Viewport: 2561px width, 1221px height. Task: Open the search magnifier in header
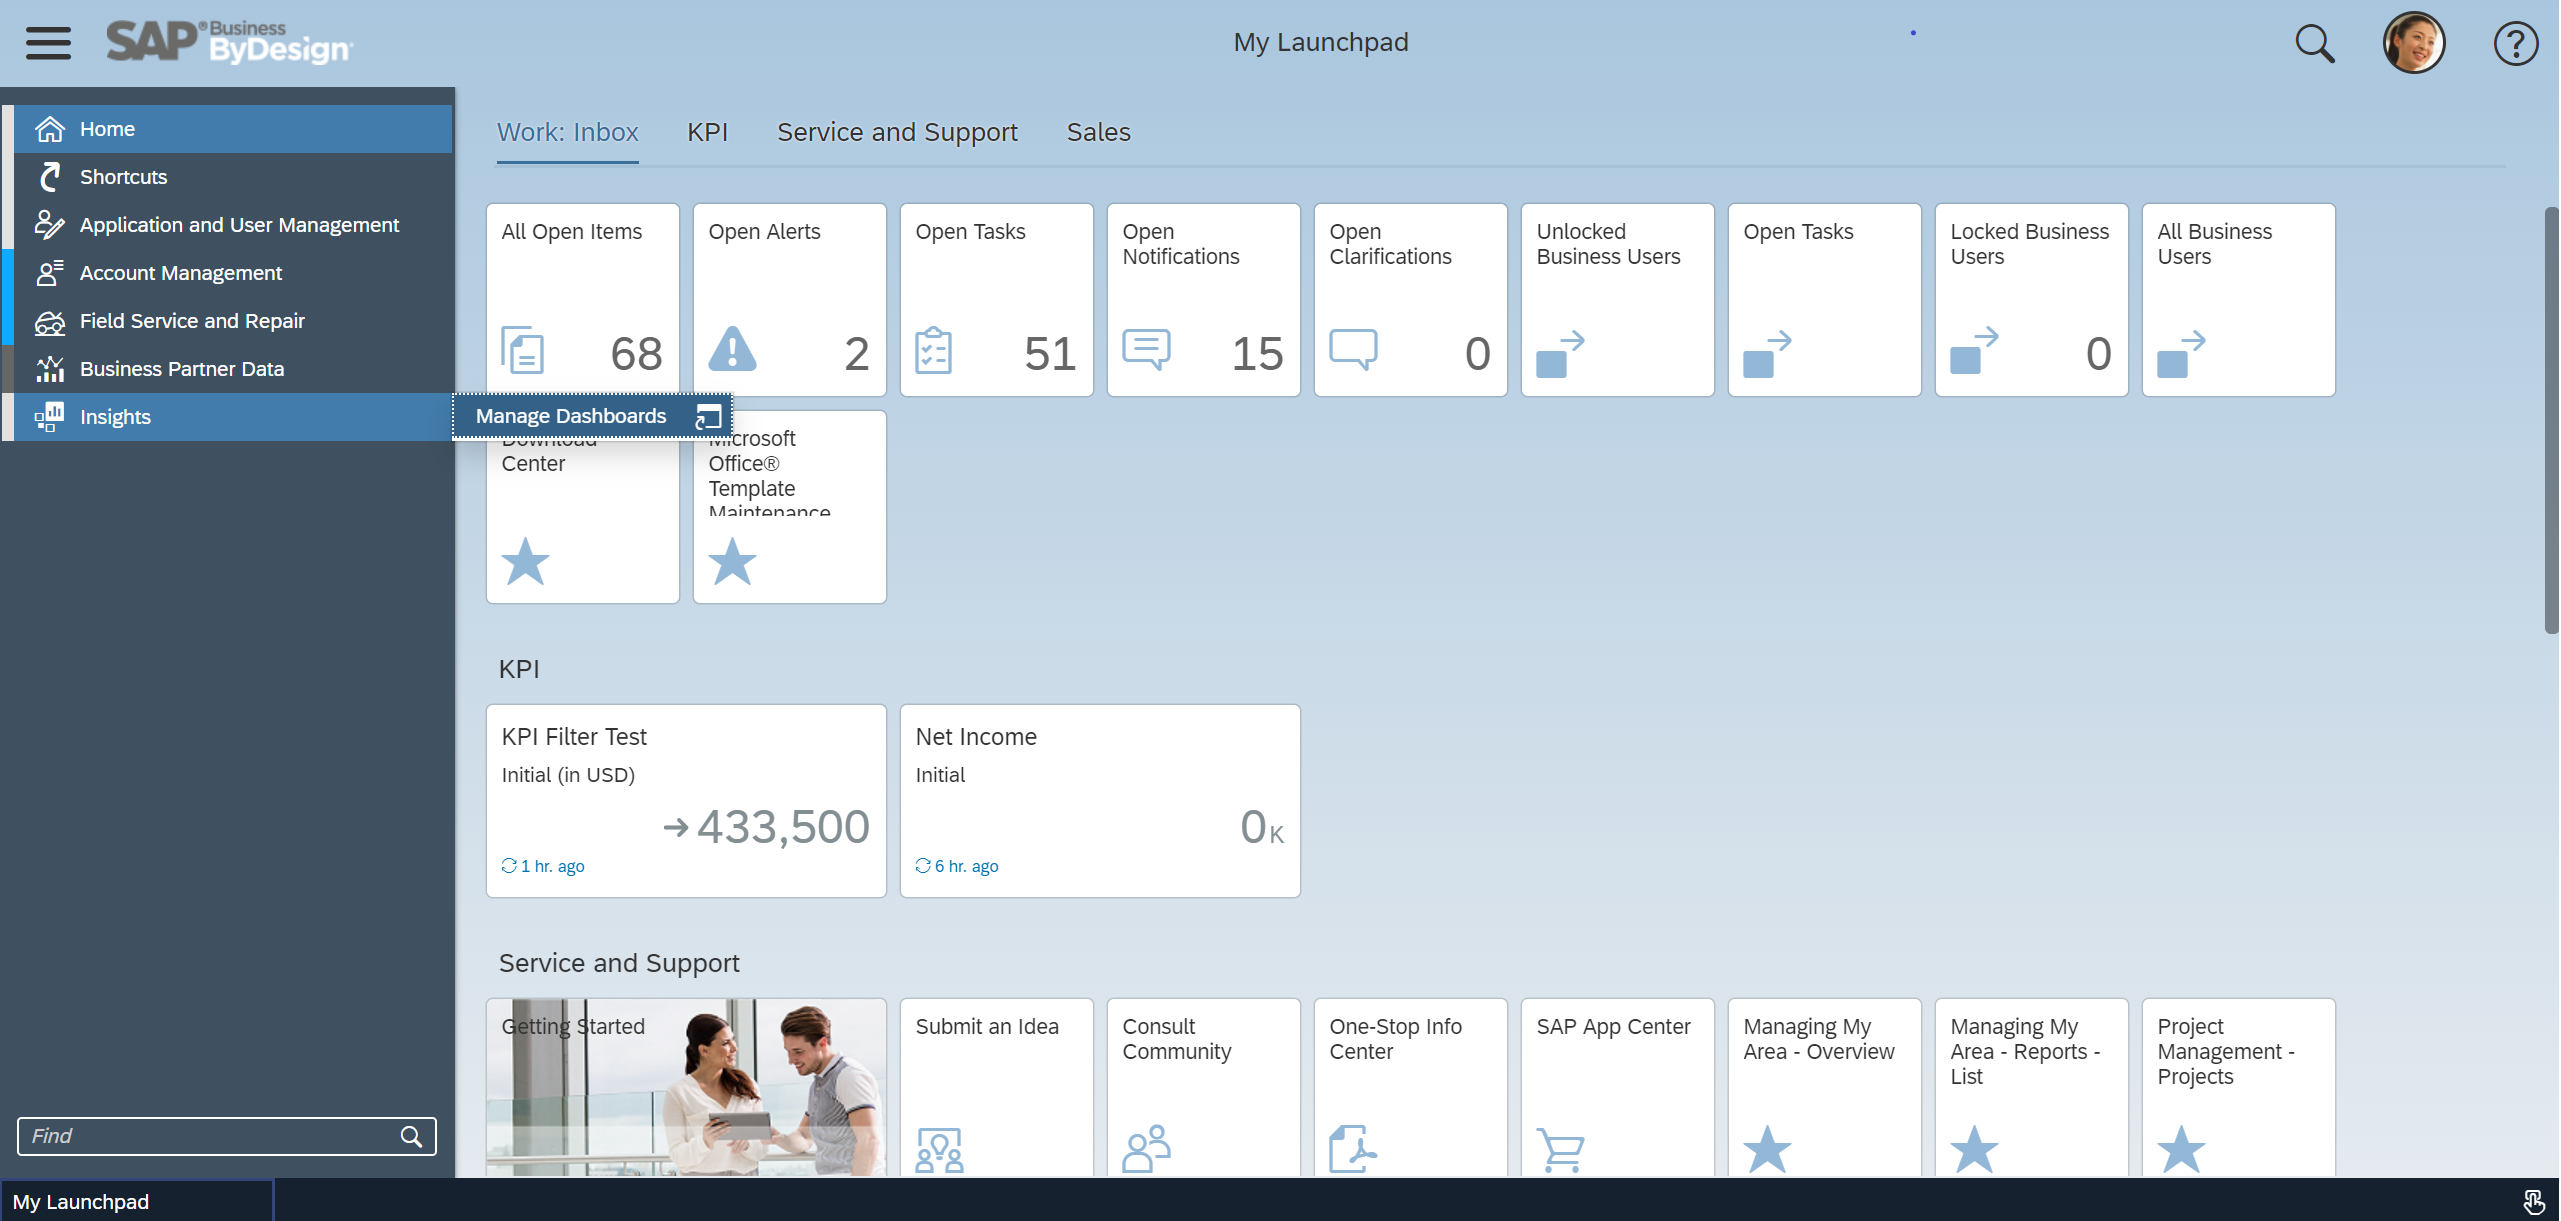pos(2314,44)
